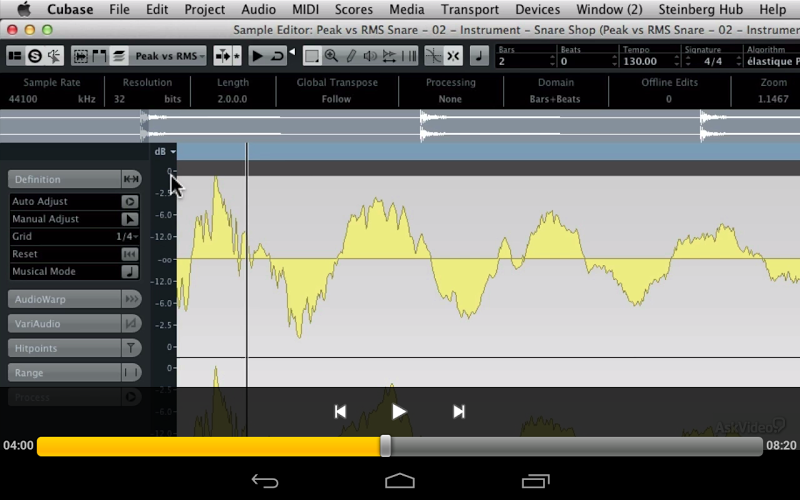Expand the Range section
Viewport: 800px width, 500px height.
coord(64,372)
